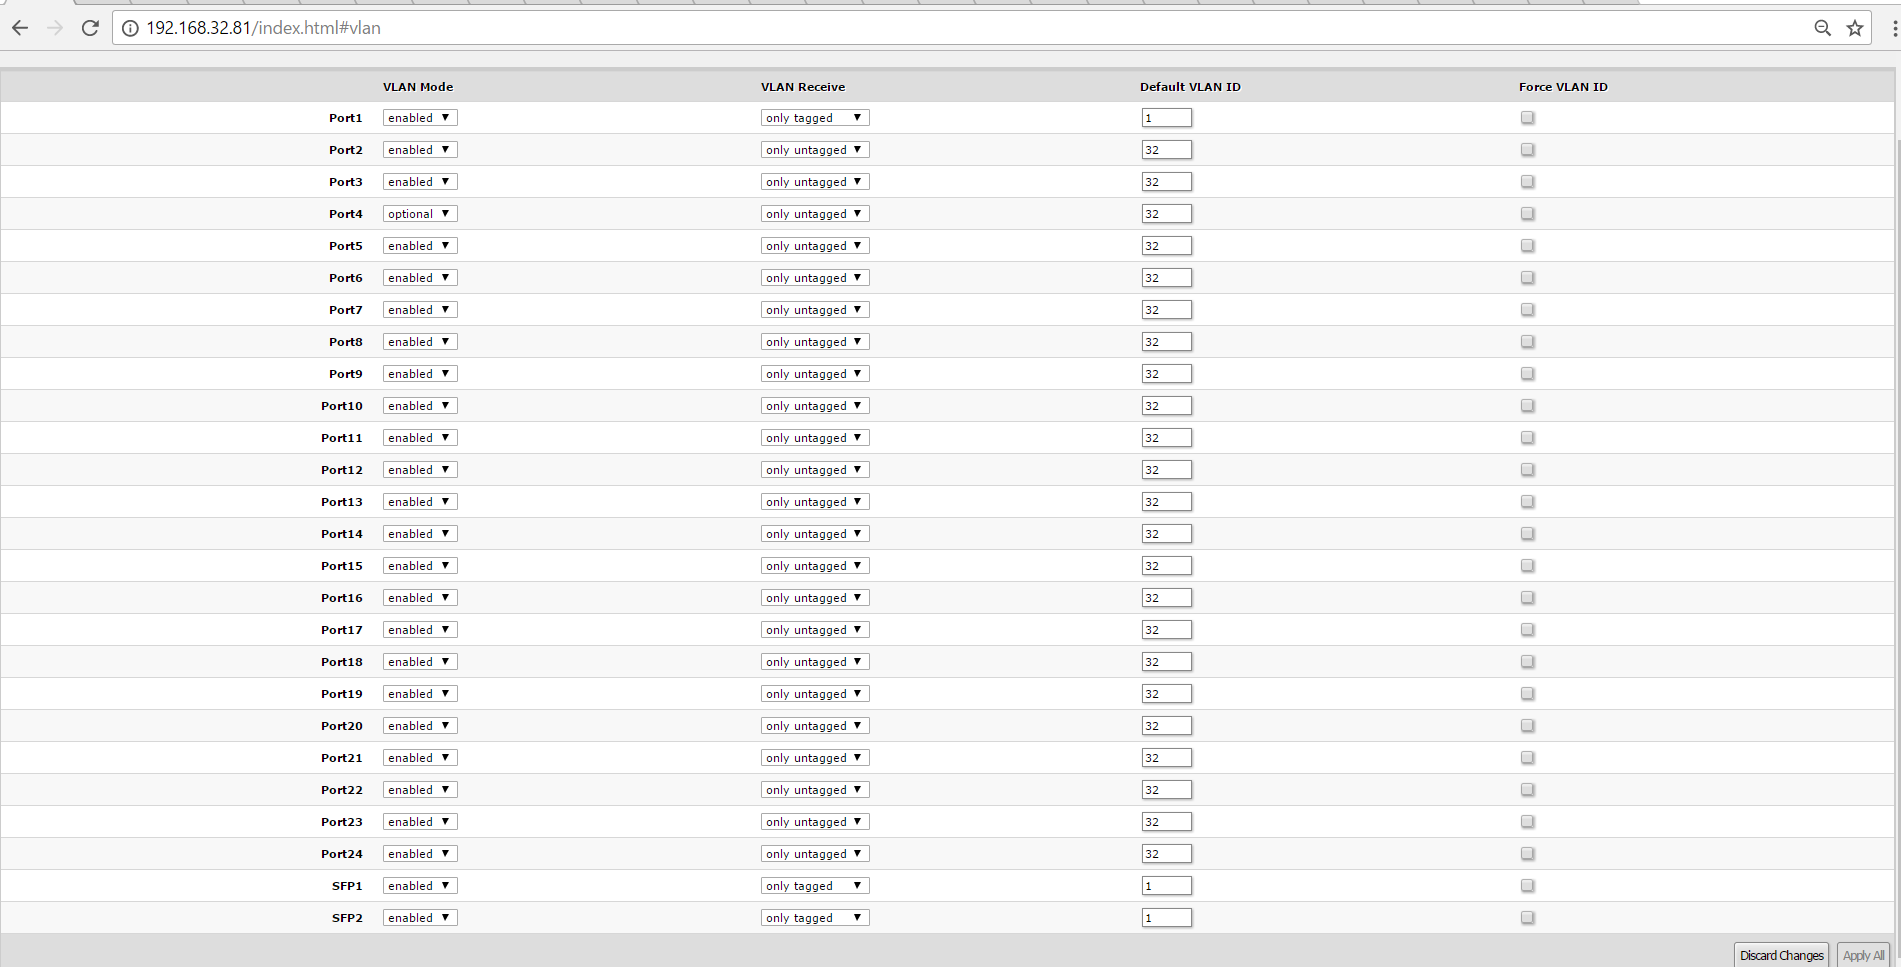
Task: Click the browser forward arrow
Action: pyautogui.click(x=55, y=28)
